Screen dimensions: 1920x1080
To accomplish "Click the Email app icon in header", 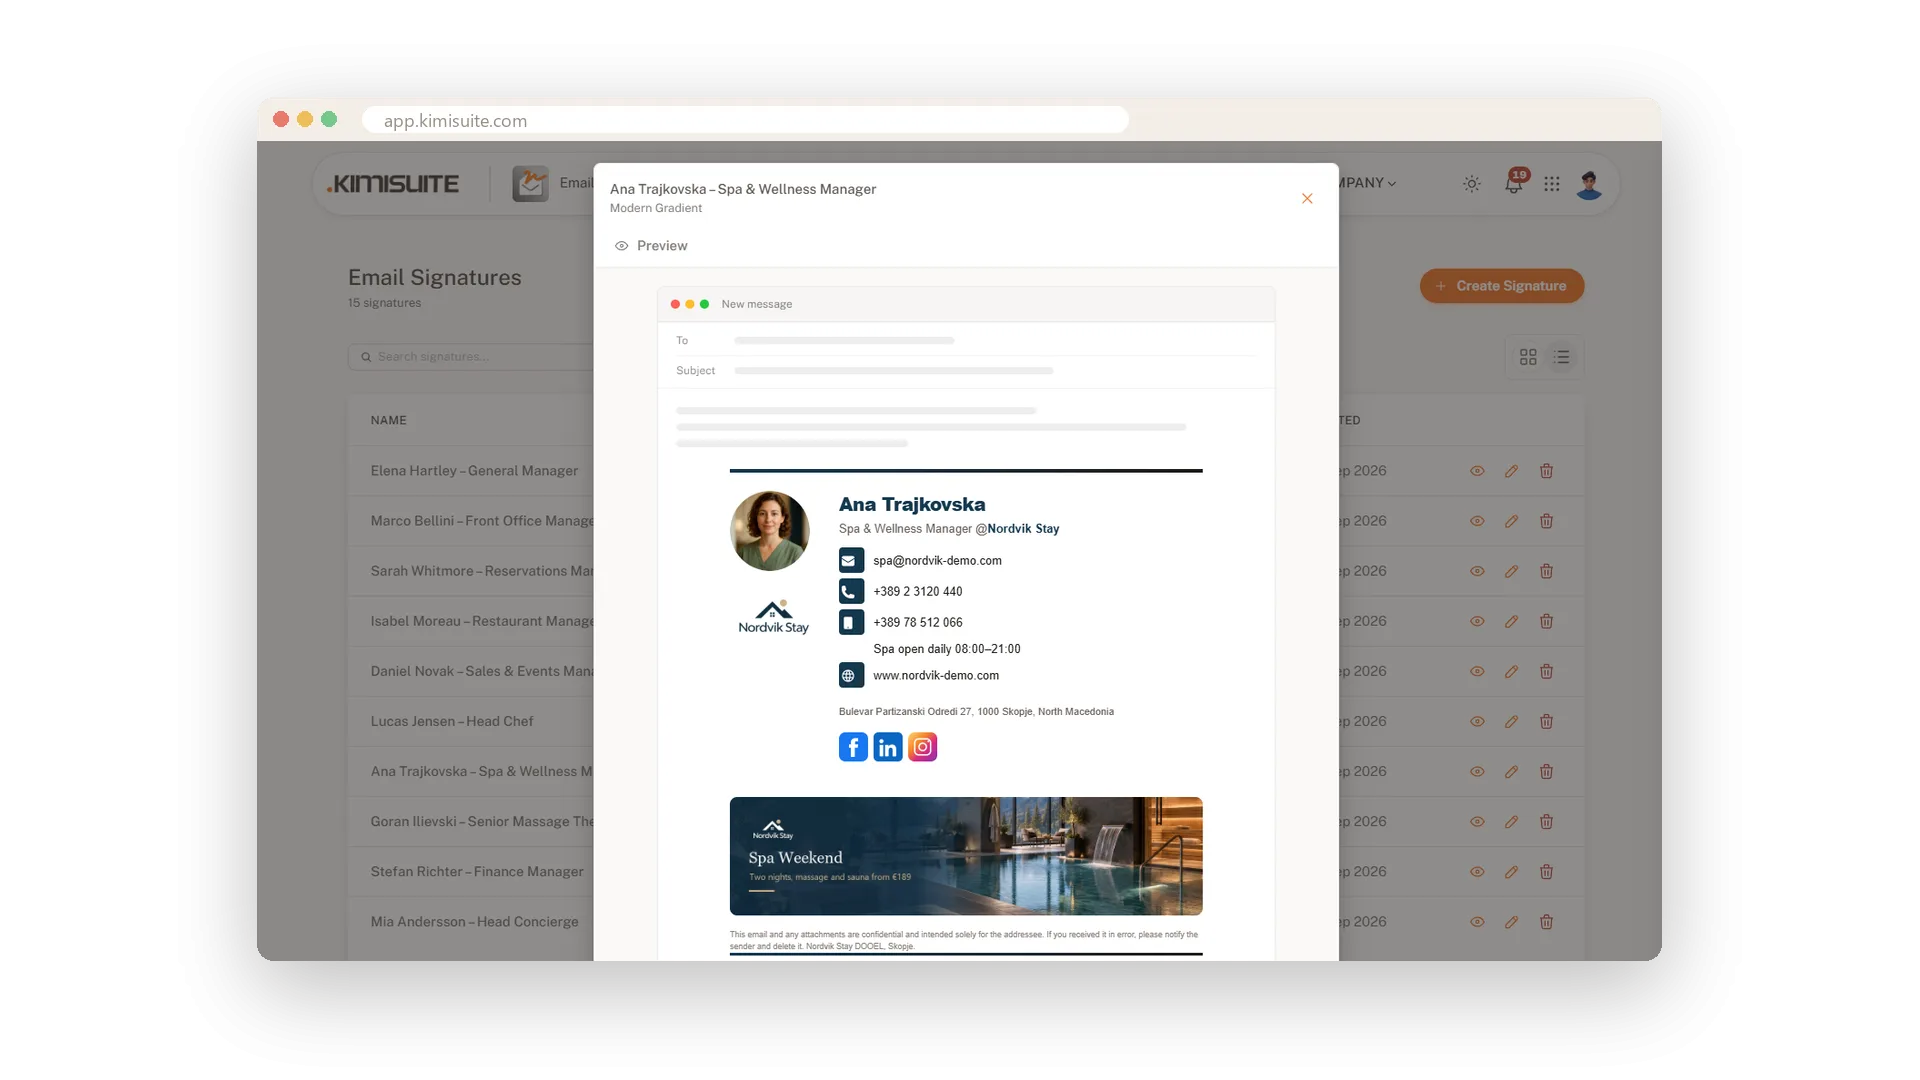I will click(x=530, y=183).
